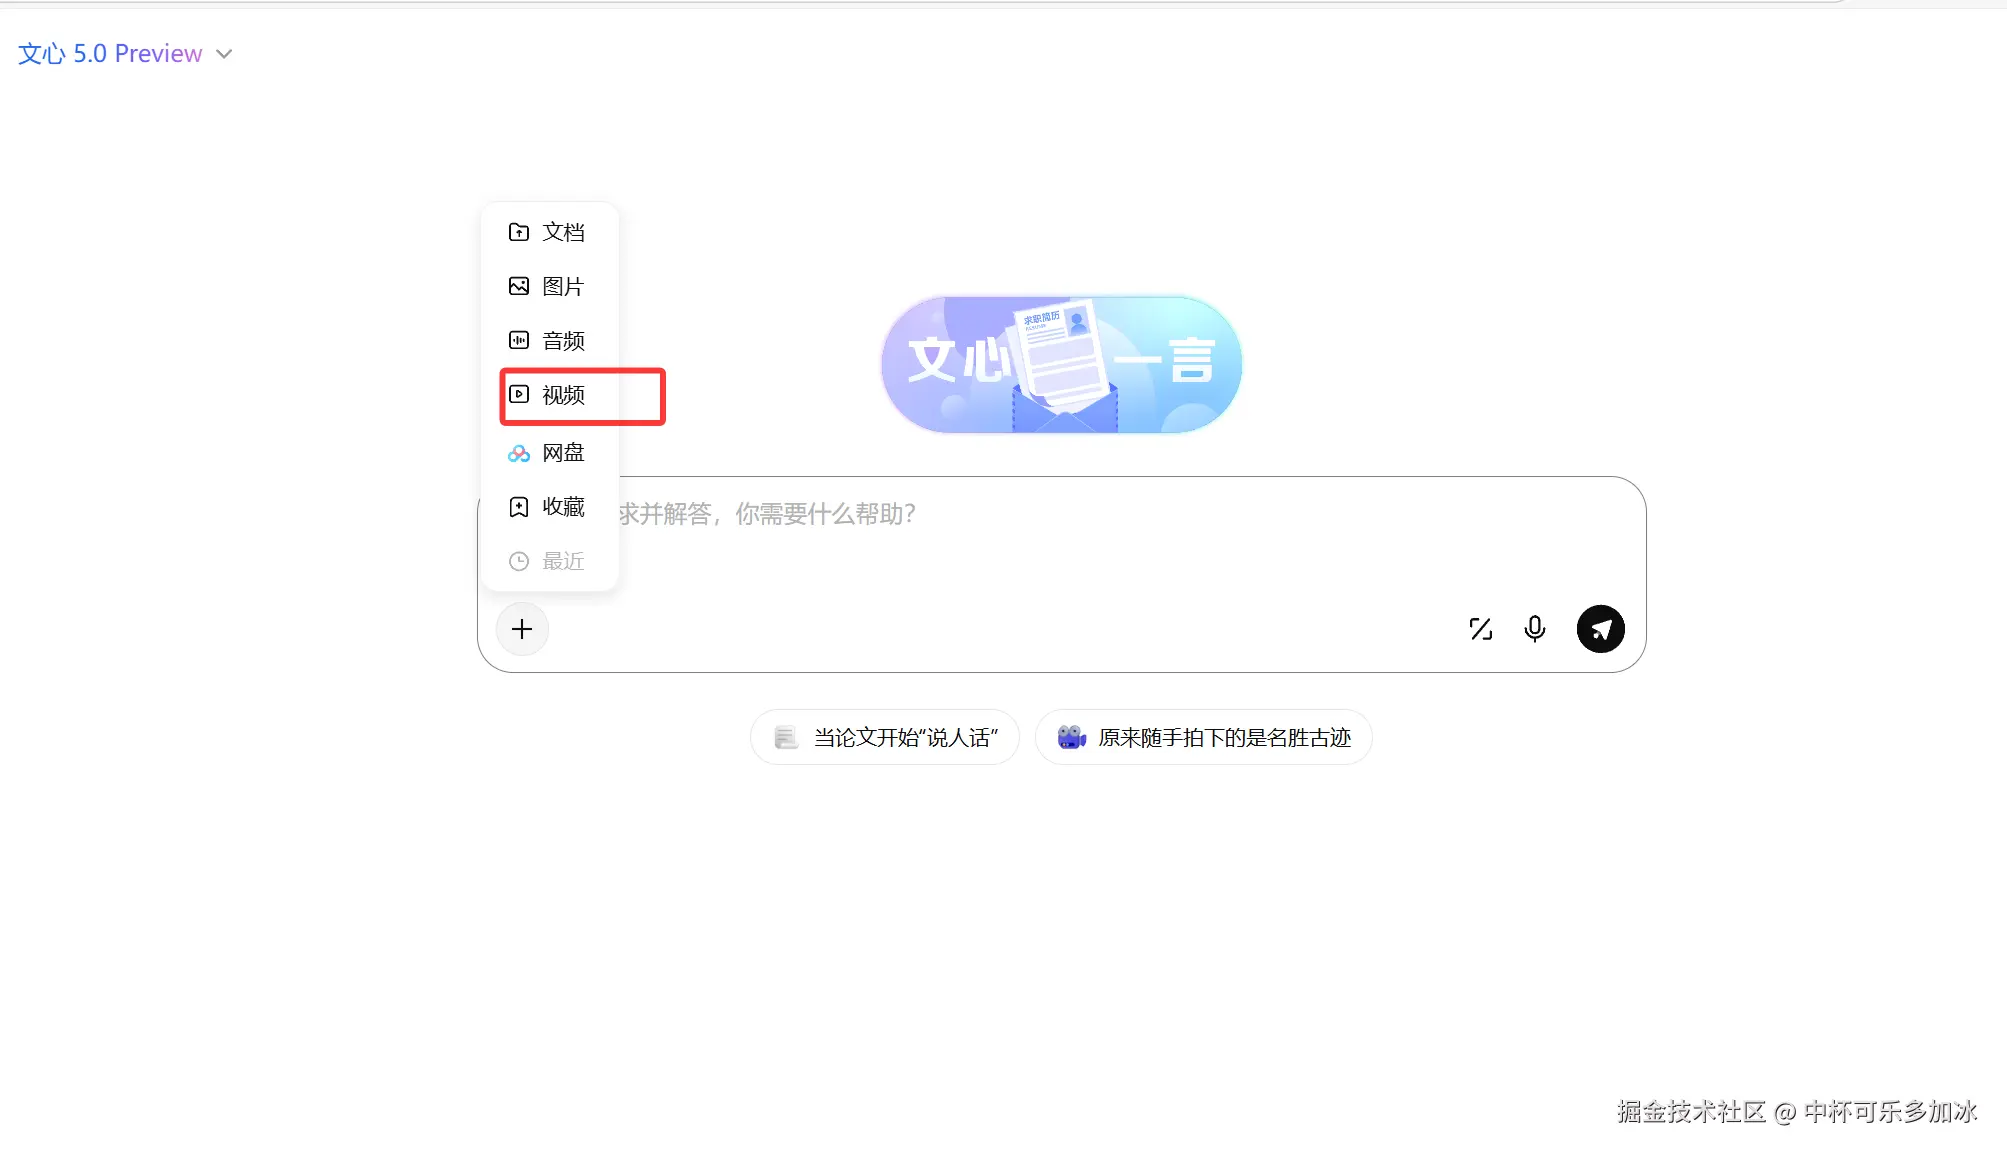Expand the 文心 5.0 Preview model chevron
Image resolution: width=2007 pixels, height=1155 pixels.
[x=225, y=54]
